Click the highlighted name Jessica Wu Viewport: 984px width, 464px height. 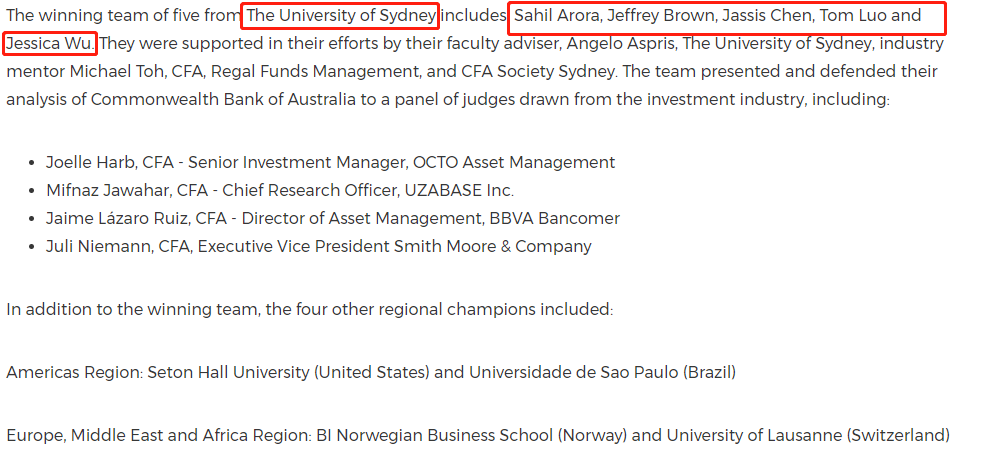click(x=50, y=43)
